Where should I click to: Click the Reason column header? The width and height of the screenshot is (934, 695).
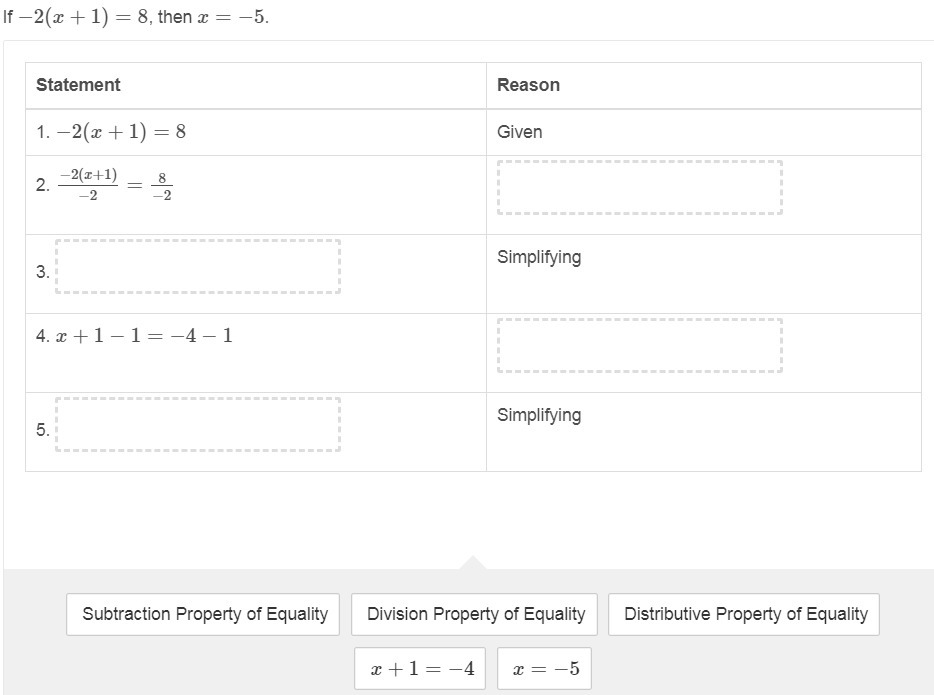click(528, 85)
